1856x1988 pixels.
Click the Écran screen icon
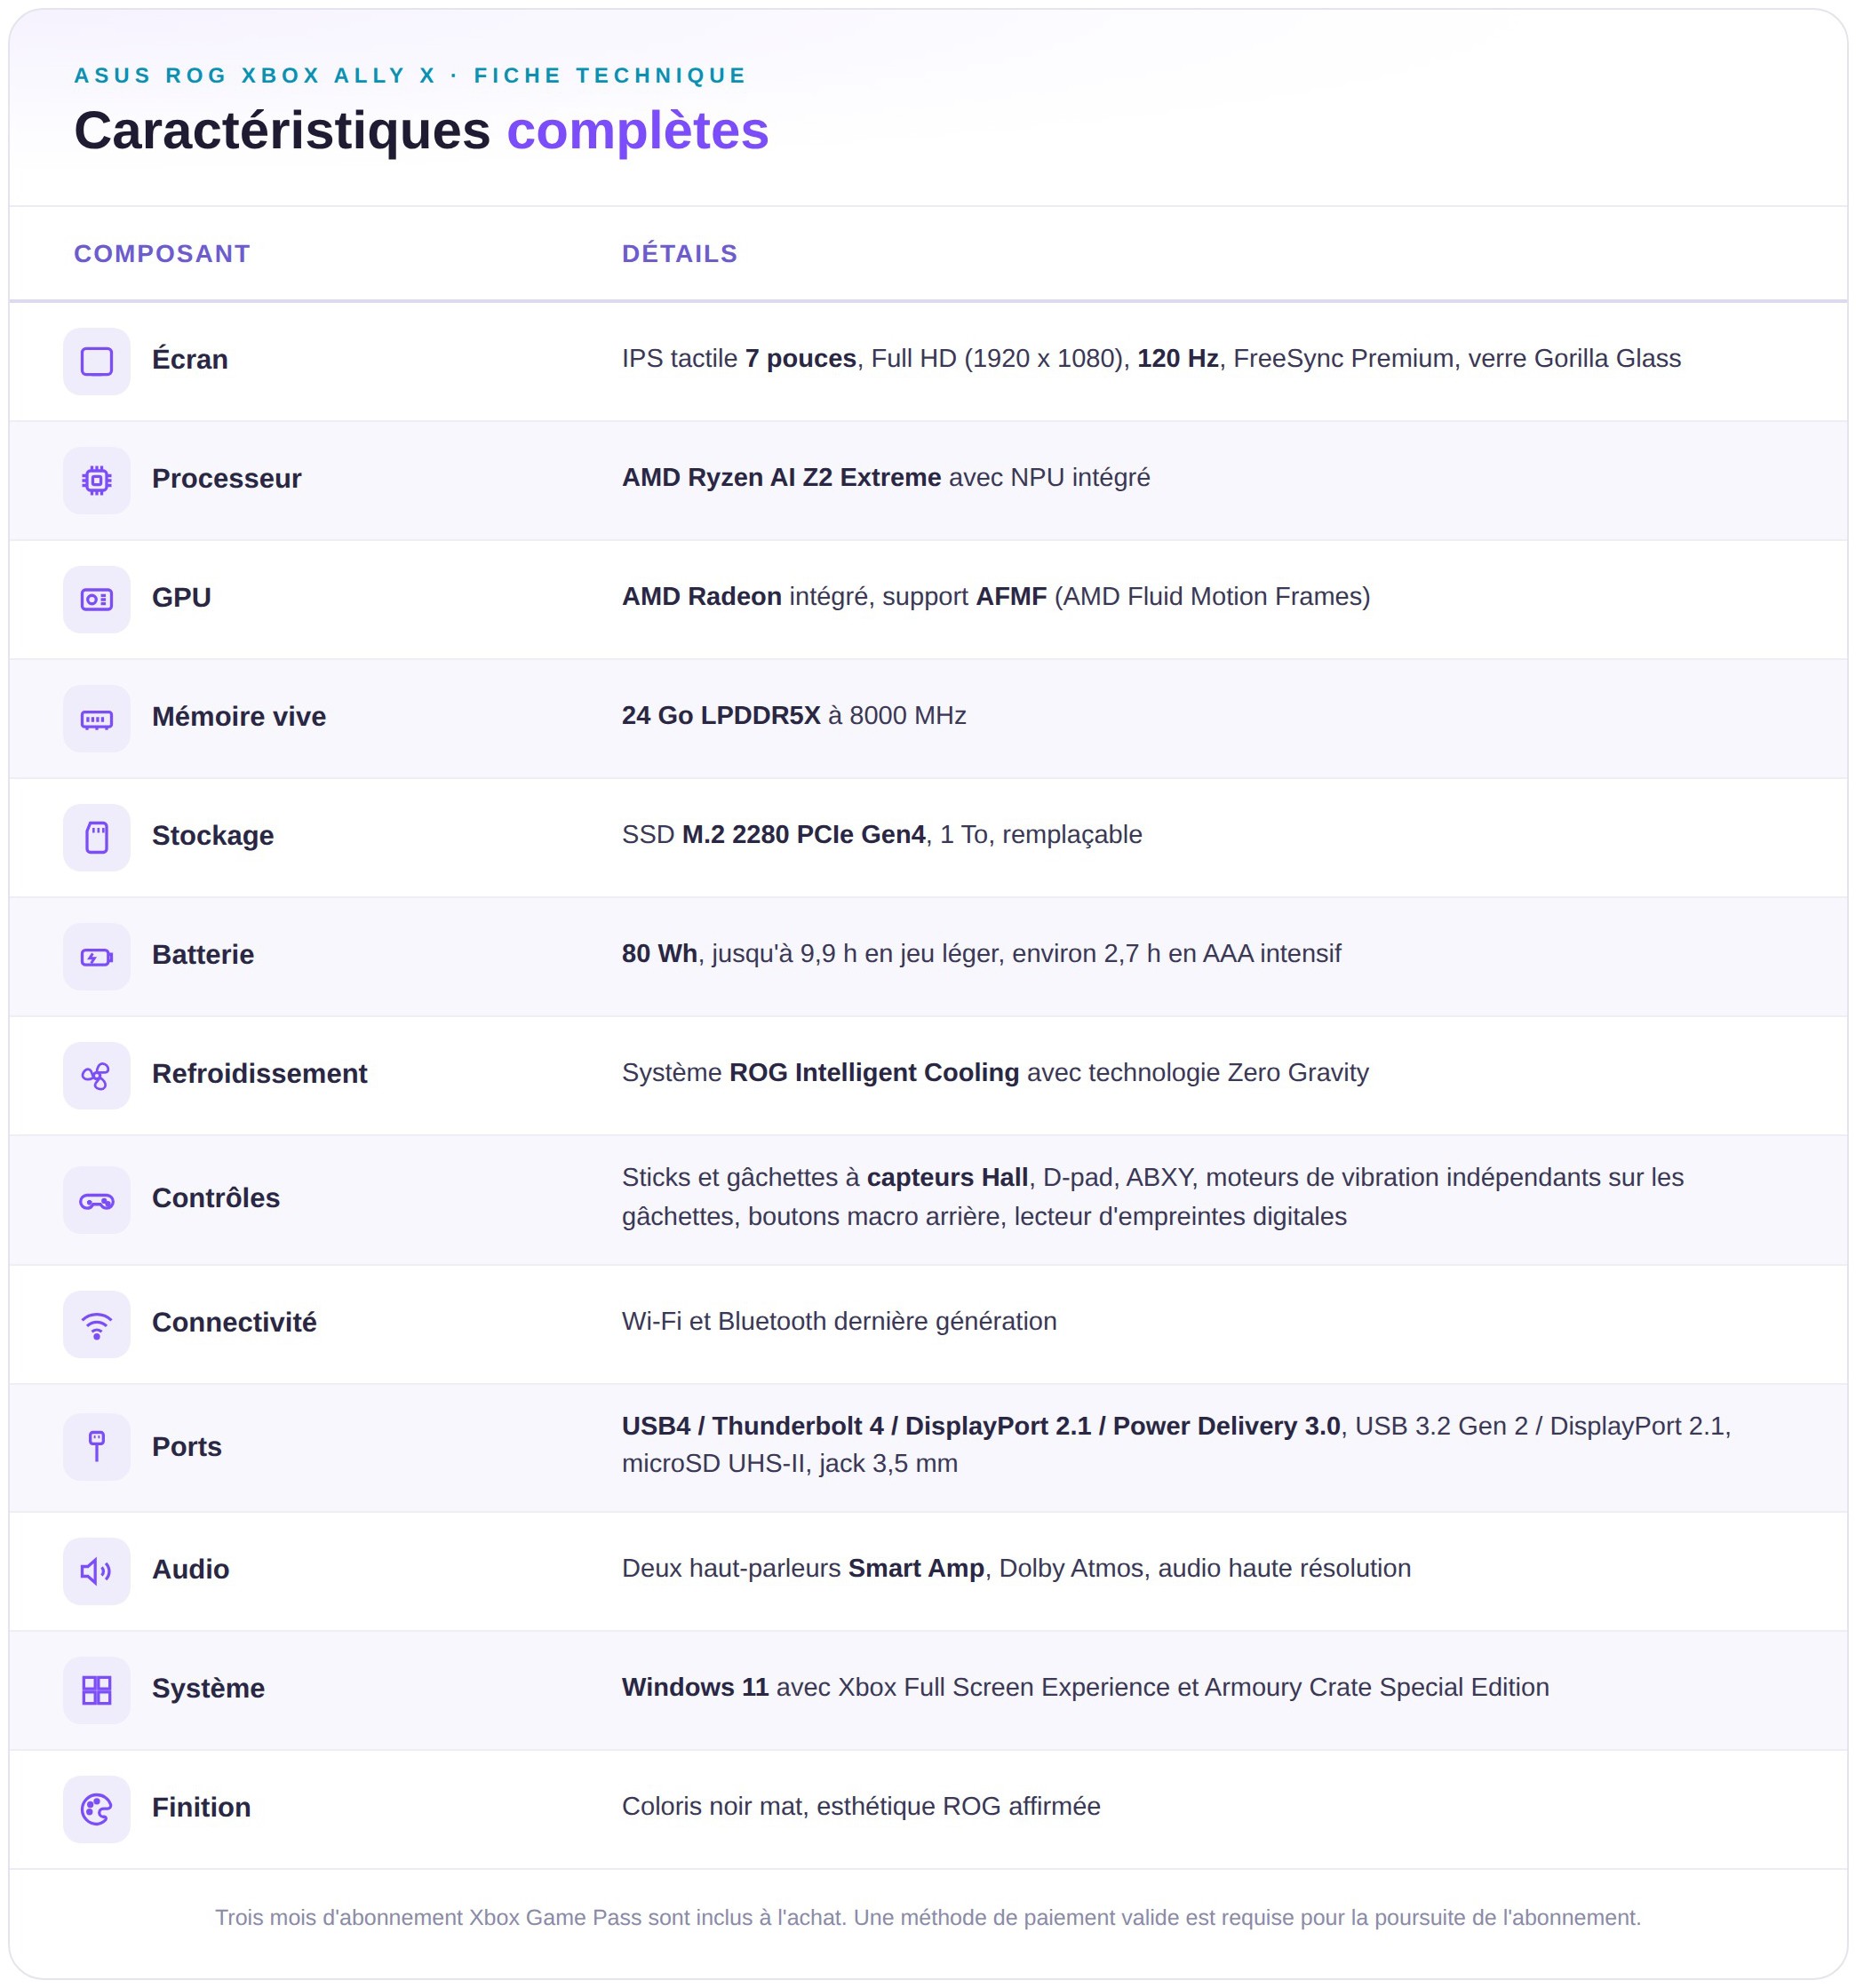coord(97,361)
